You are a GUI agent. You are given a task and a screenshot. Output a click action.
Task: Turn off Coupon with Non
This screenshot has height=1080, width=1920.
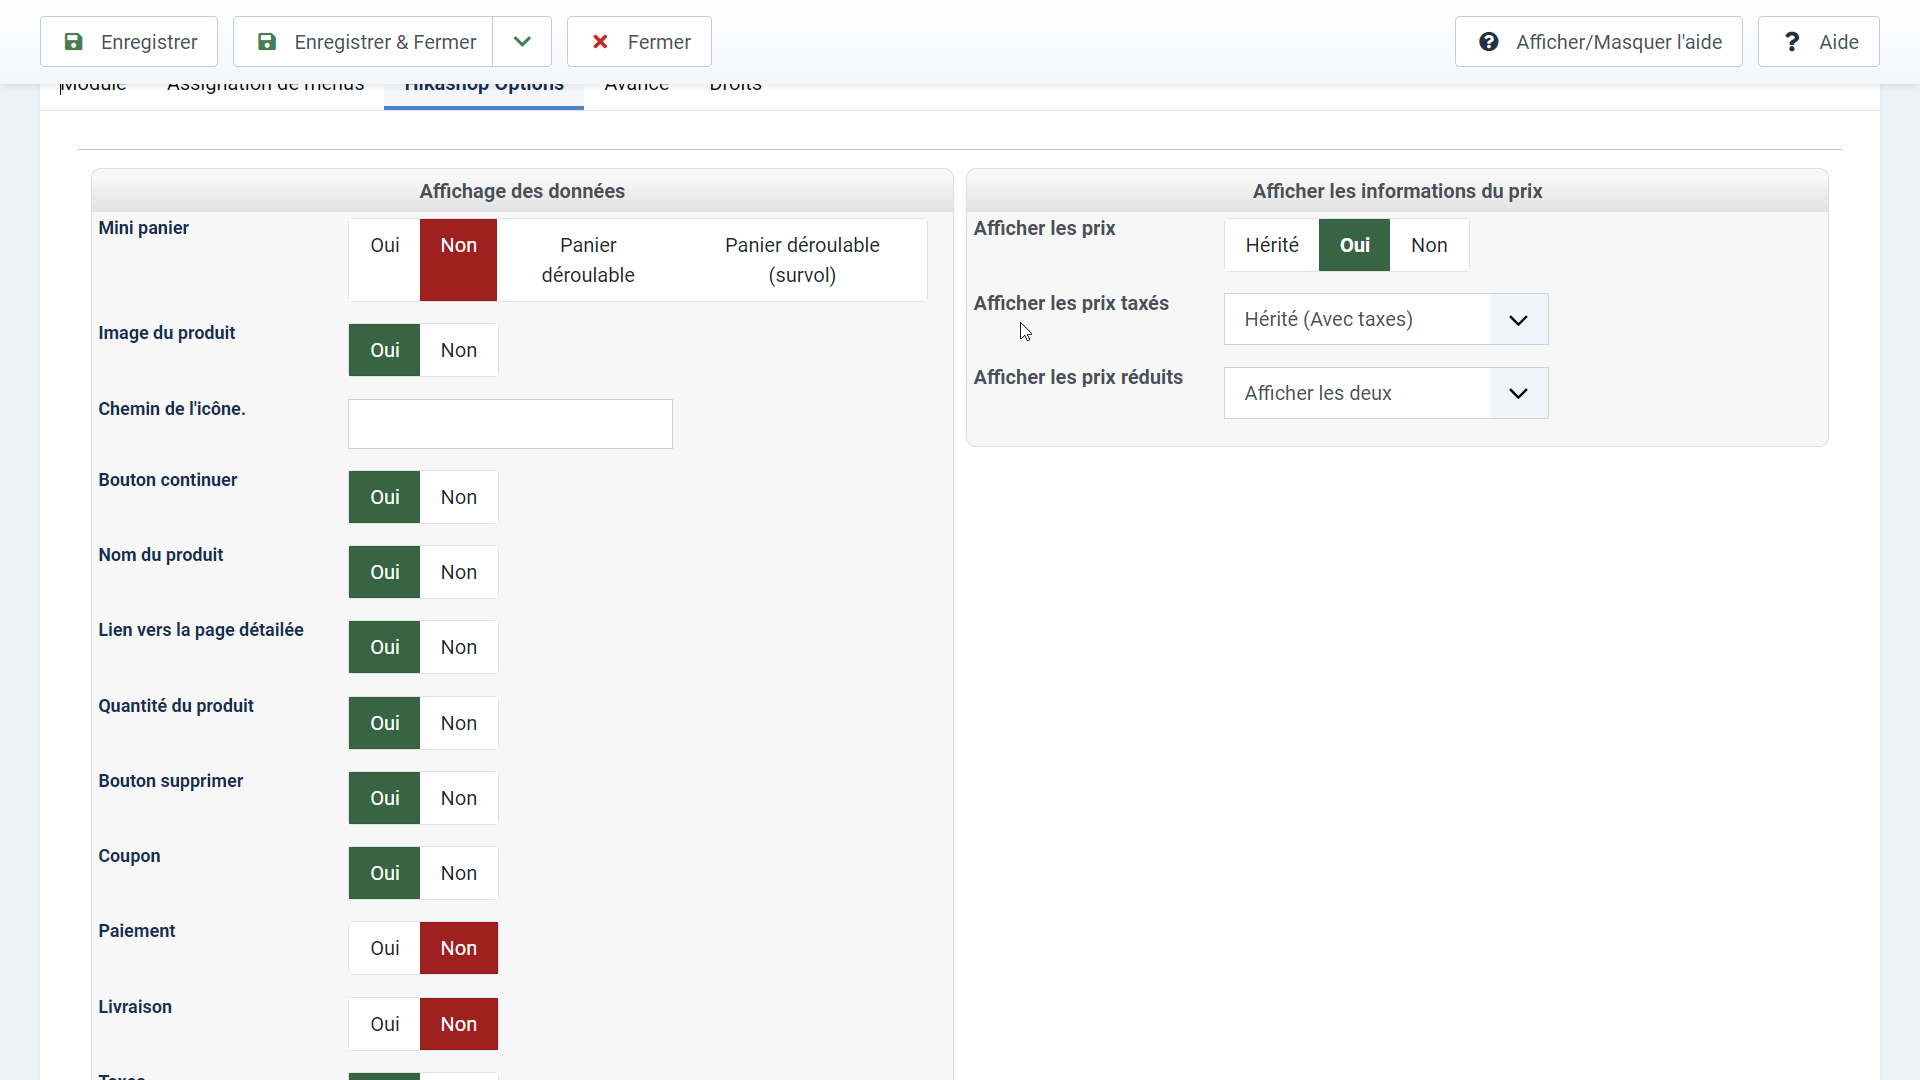459,873
